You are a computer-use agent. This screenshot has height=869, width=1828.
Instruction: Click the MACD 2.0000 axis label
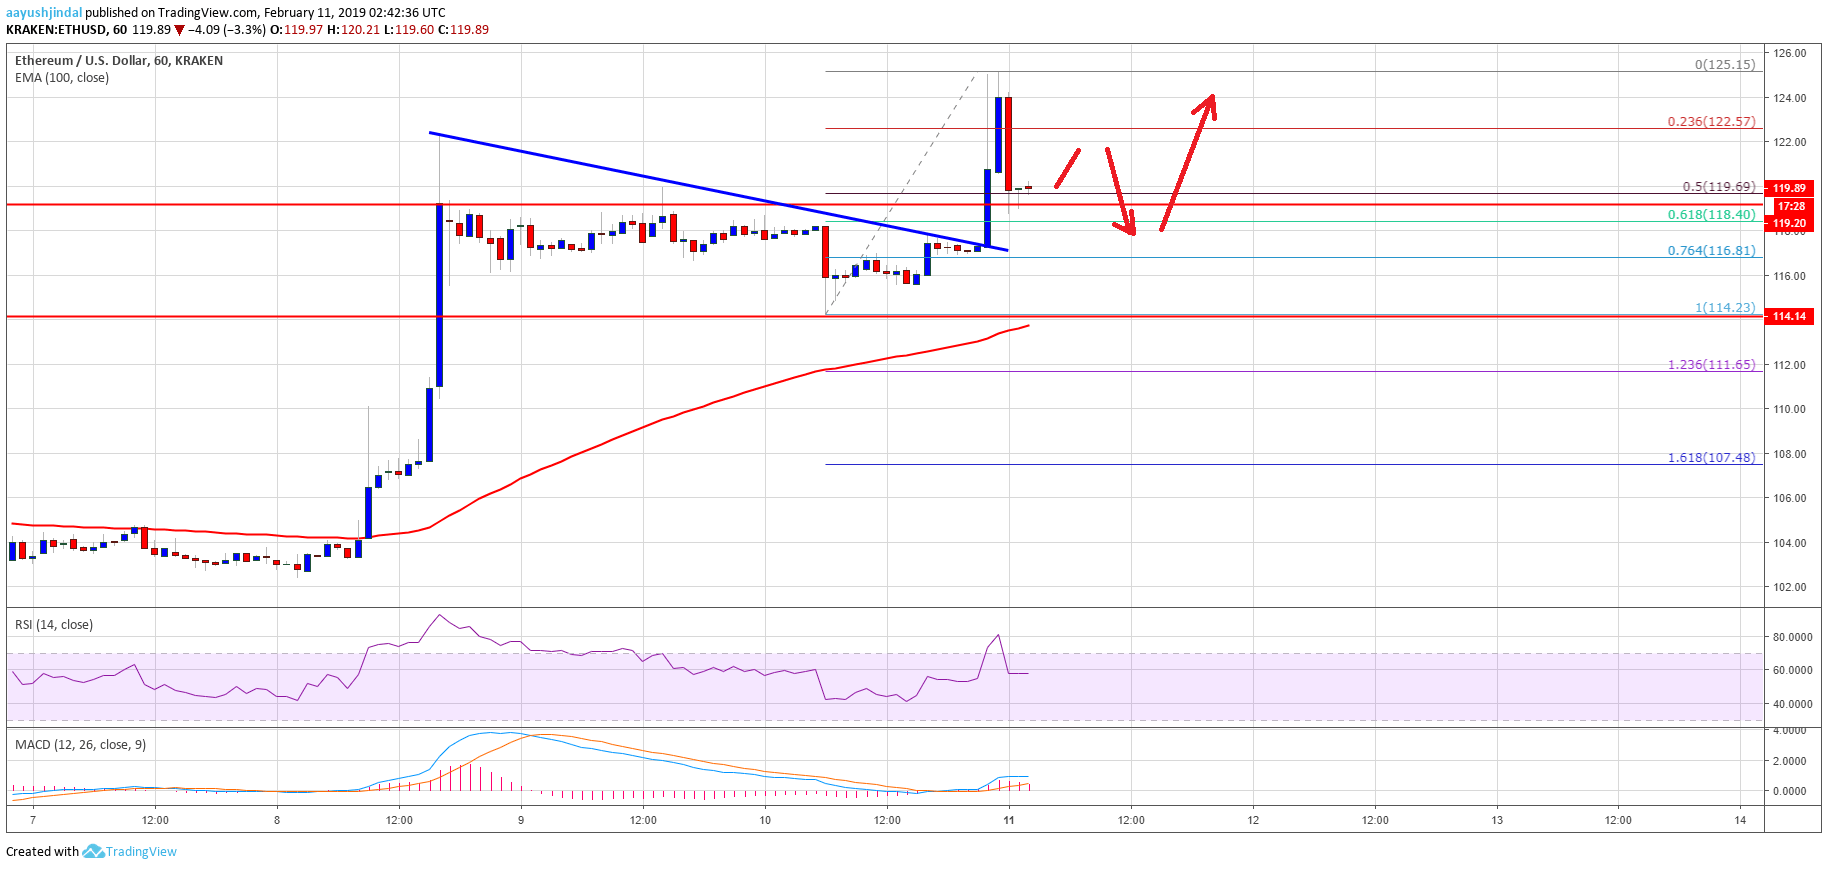pos(1790,761)
